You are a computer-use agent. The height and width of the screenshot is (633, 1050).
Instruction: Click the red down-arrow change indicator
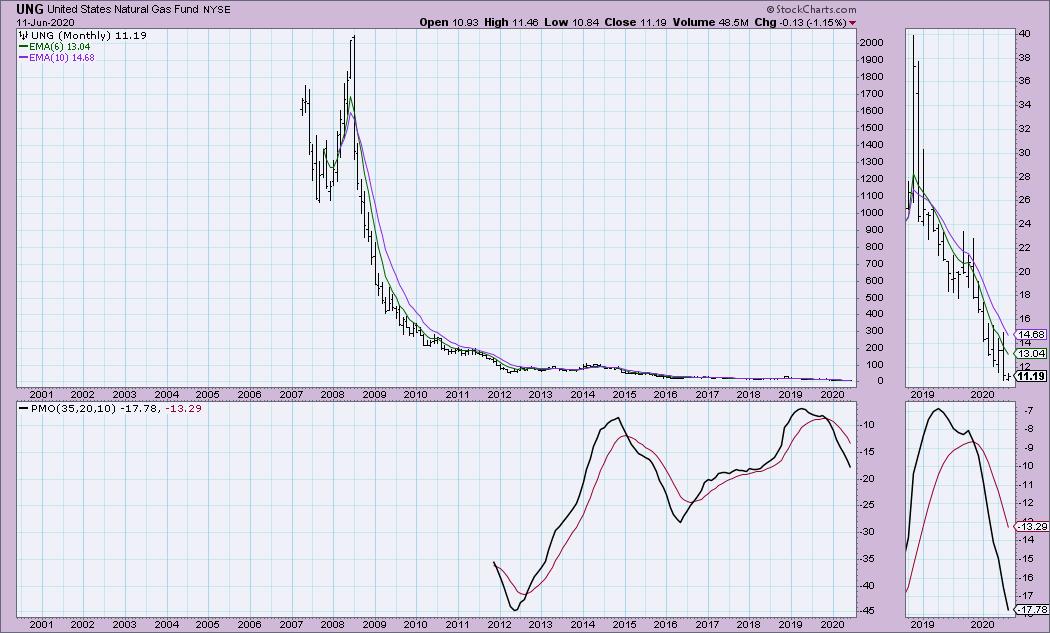(852, 23)
